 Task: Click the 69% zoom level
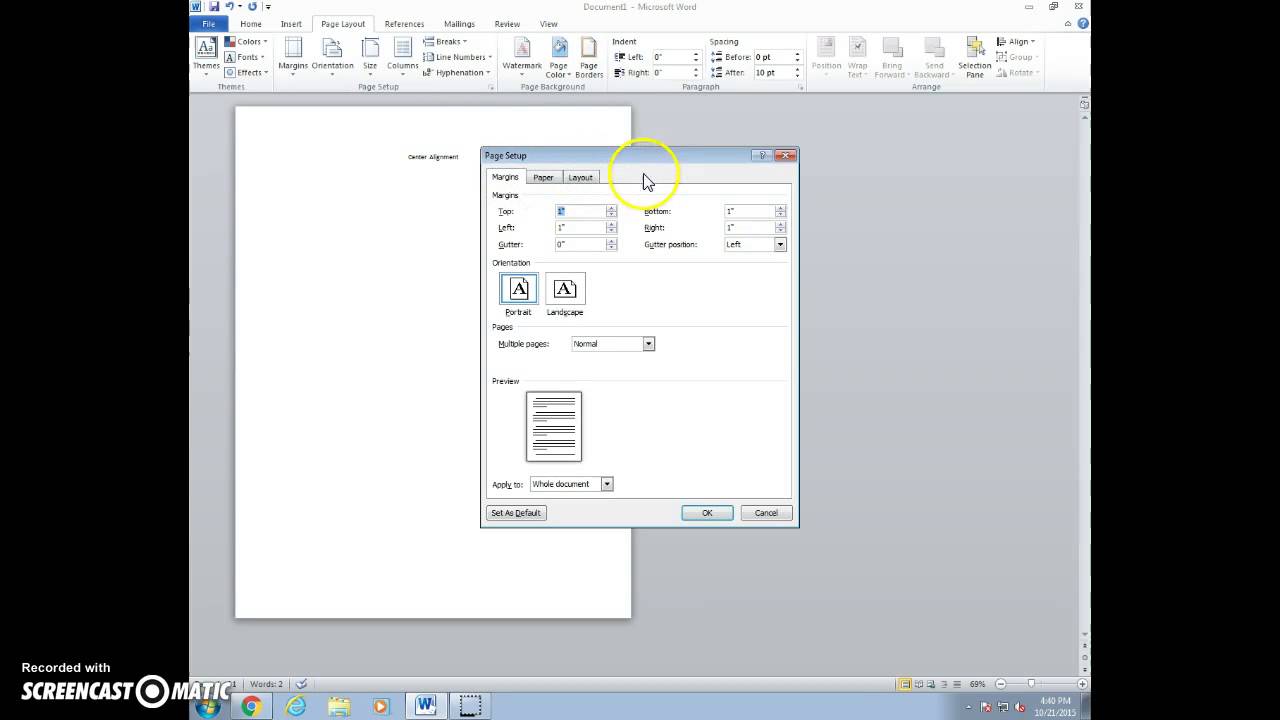tap(977, 684)
